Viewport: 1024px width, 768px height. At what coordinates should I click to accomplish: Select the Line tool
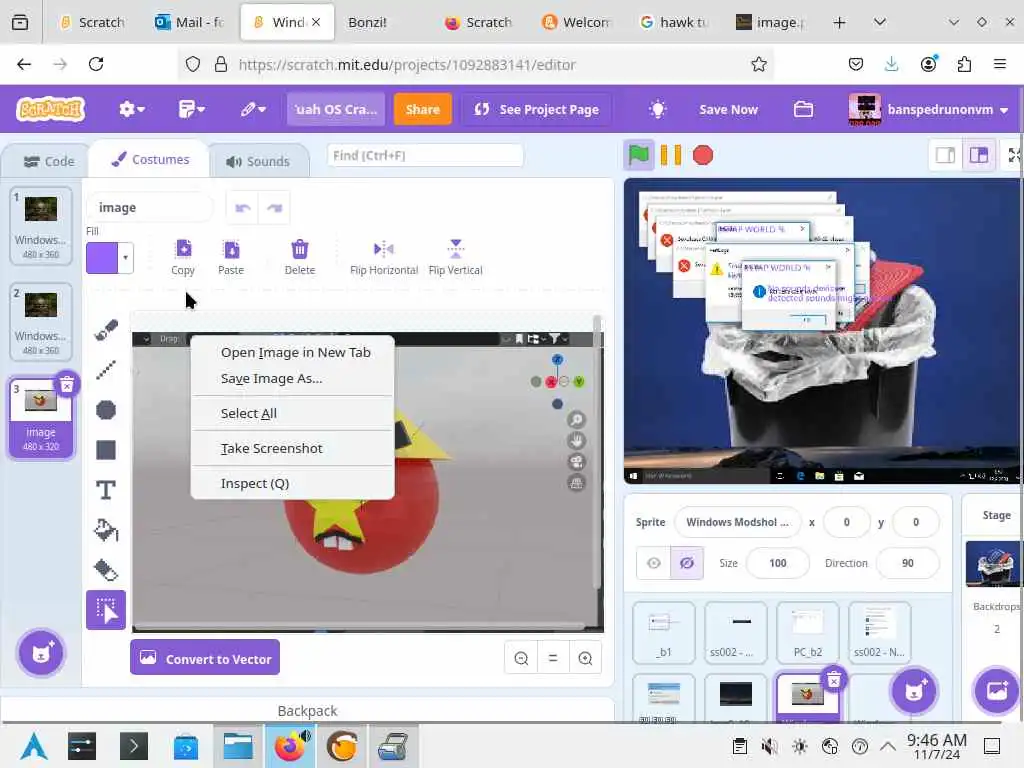(106, 370)
